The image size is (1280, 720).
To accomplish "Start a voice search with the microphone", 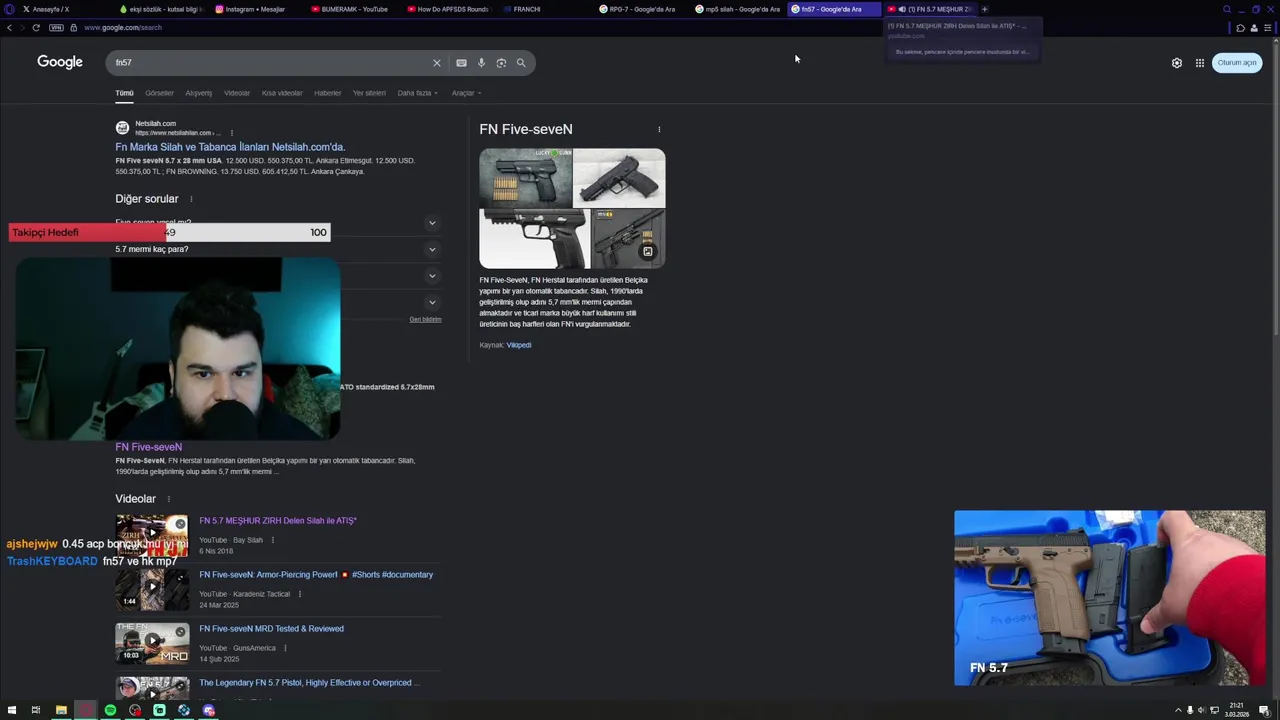I will tap(481, 63).
